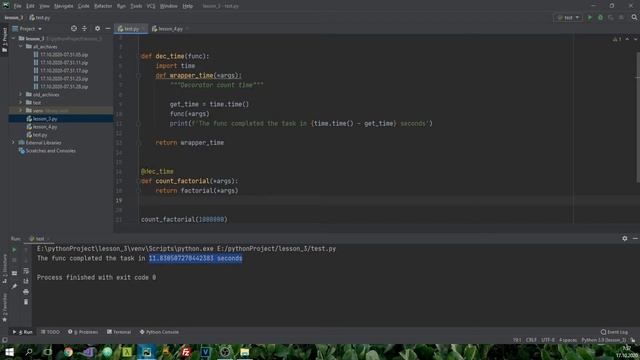The width and height of the screenshot is (640, 360).
Task: Open the VCS menu
Action: [151, 6]
